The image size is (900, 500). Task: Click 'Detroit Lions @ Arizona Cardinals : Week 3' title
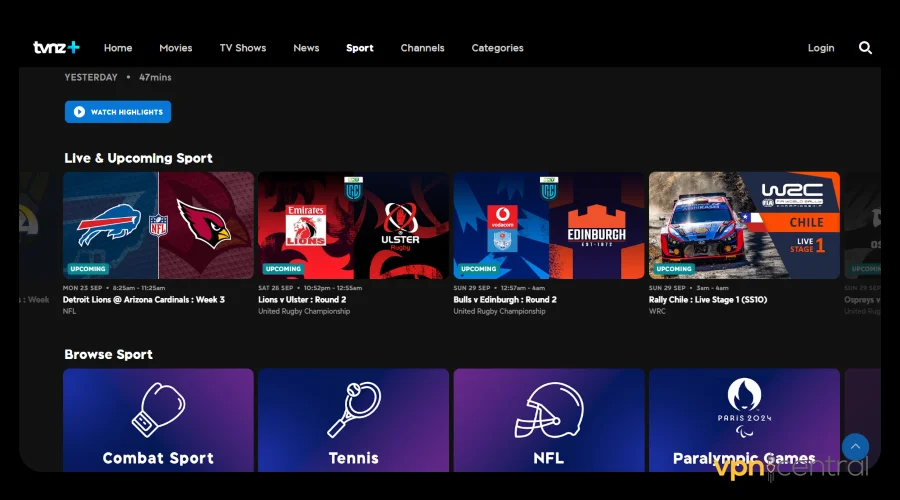(x=143, y=300)
